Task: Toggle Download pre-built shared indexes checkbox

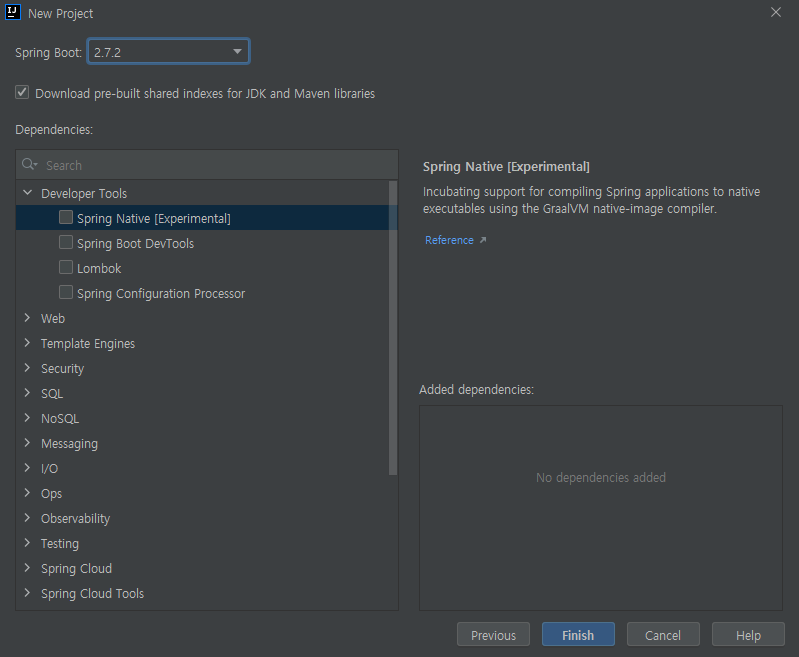Action: click(x=22, y=93)
